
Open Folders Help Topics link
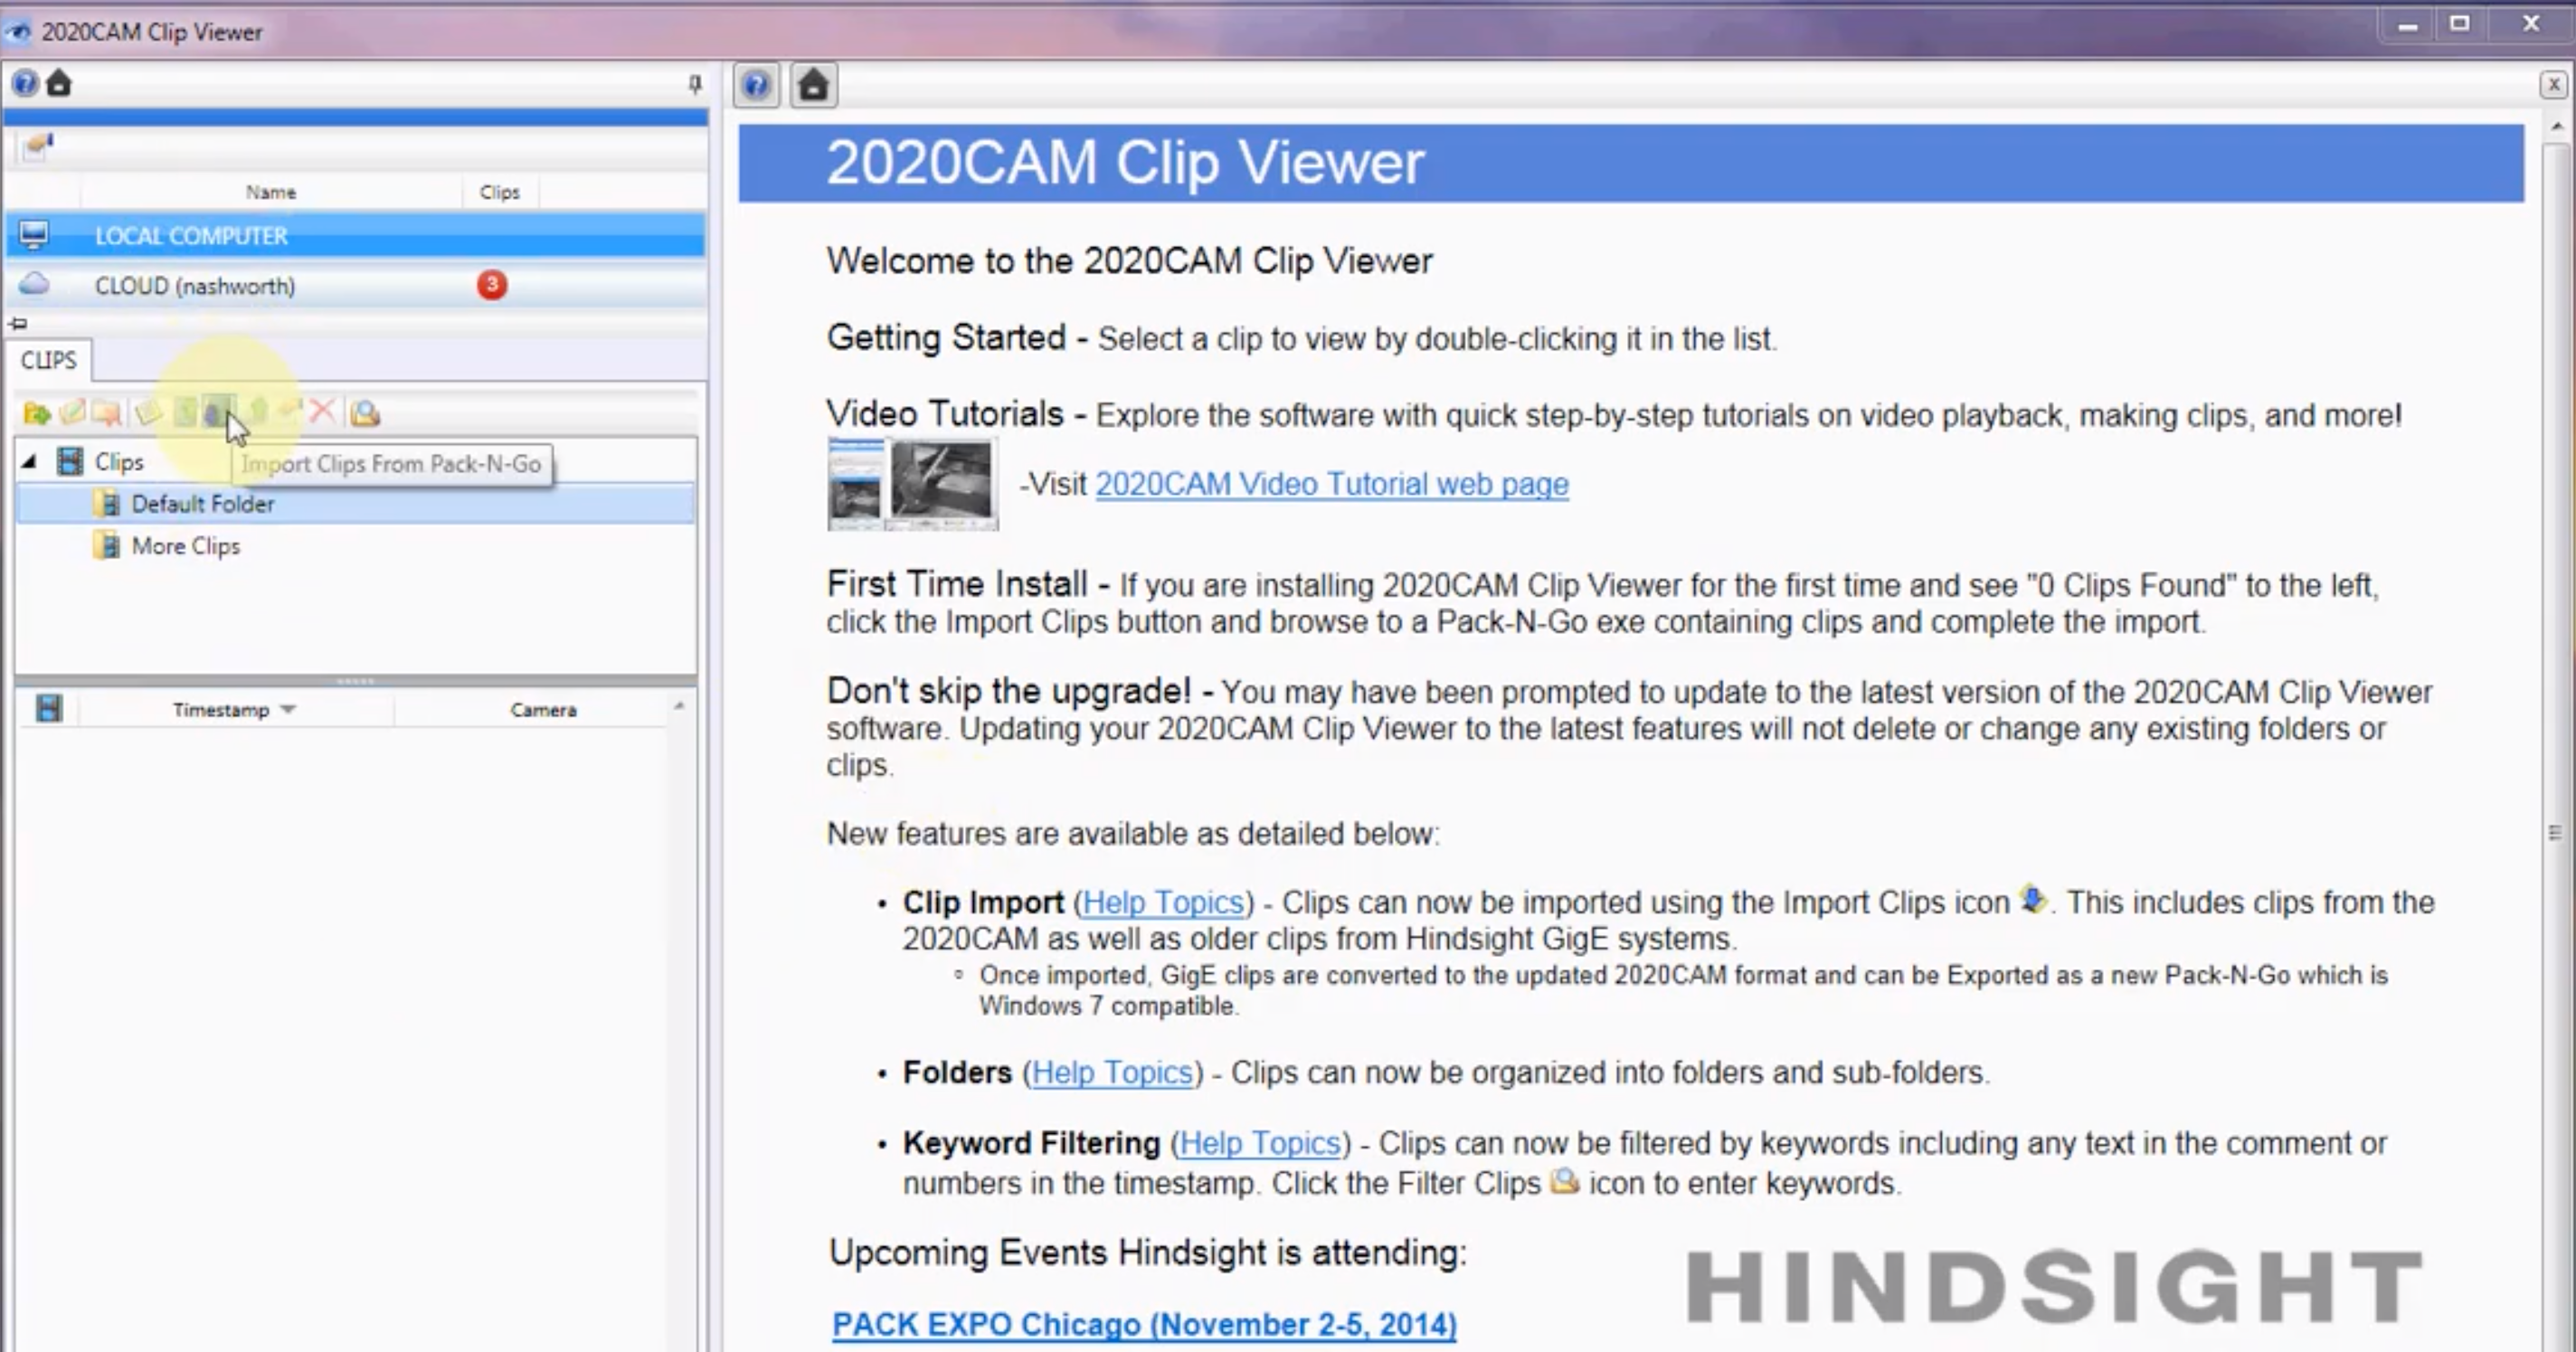coord(1112,1072)
